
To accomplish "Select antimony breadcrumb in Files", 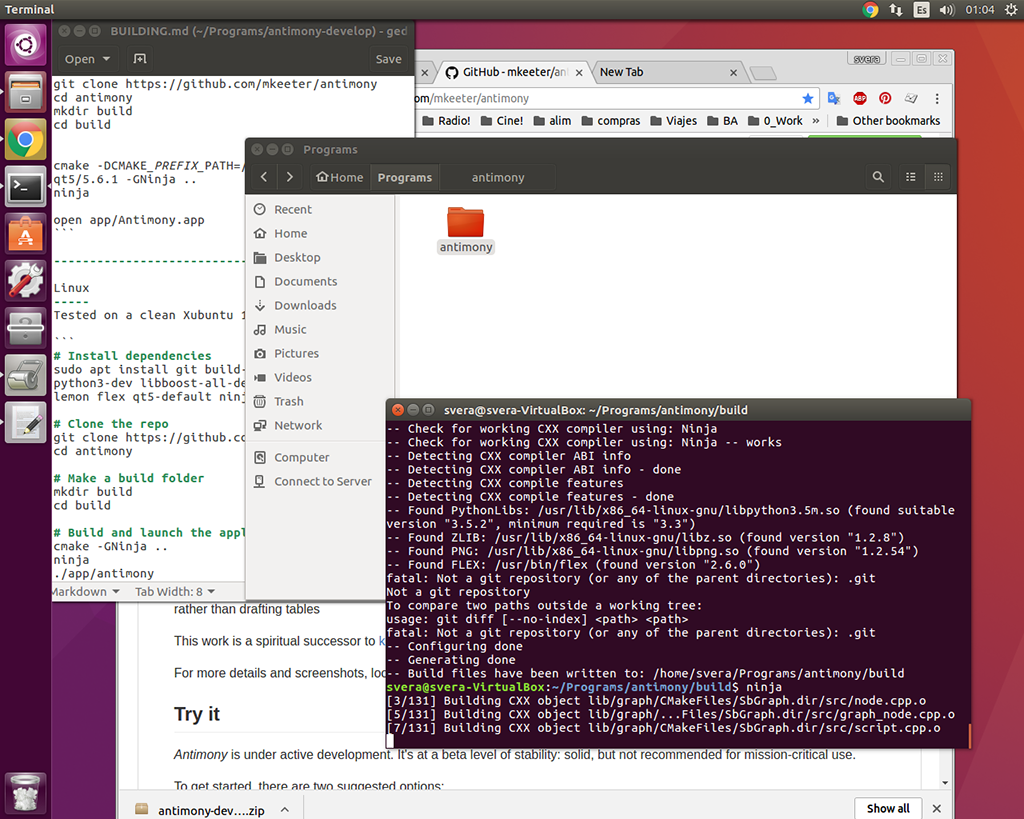I will pos(498,177).
